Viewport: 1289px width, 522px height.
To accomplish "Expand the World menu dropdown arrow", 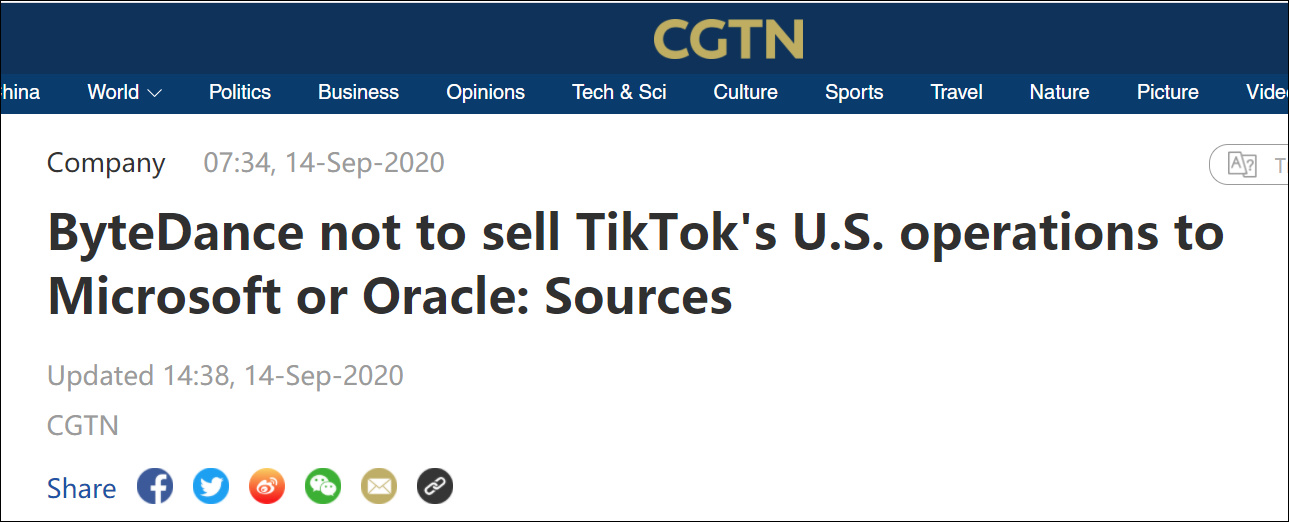I will pyautogui.click(x=154, y=93).
